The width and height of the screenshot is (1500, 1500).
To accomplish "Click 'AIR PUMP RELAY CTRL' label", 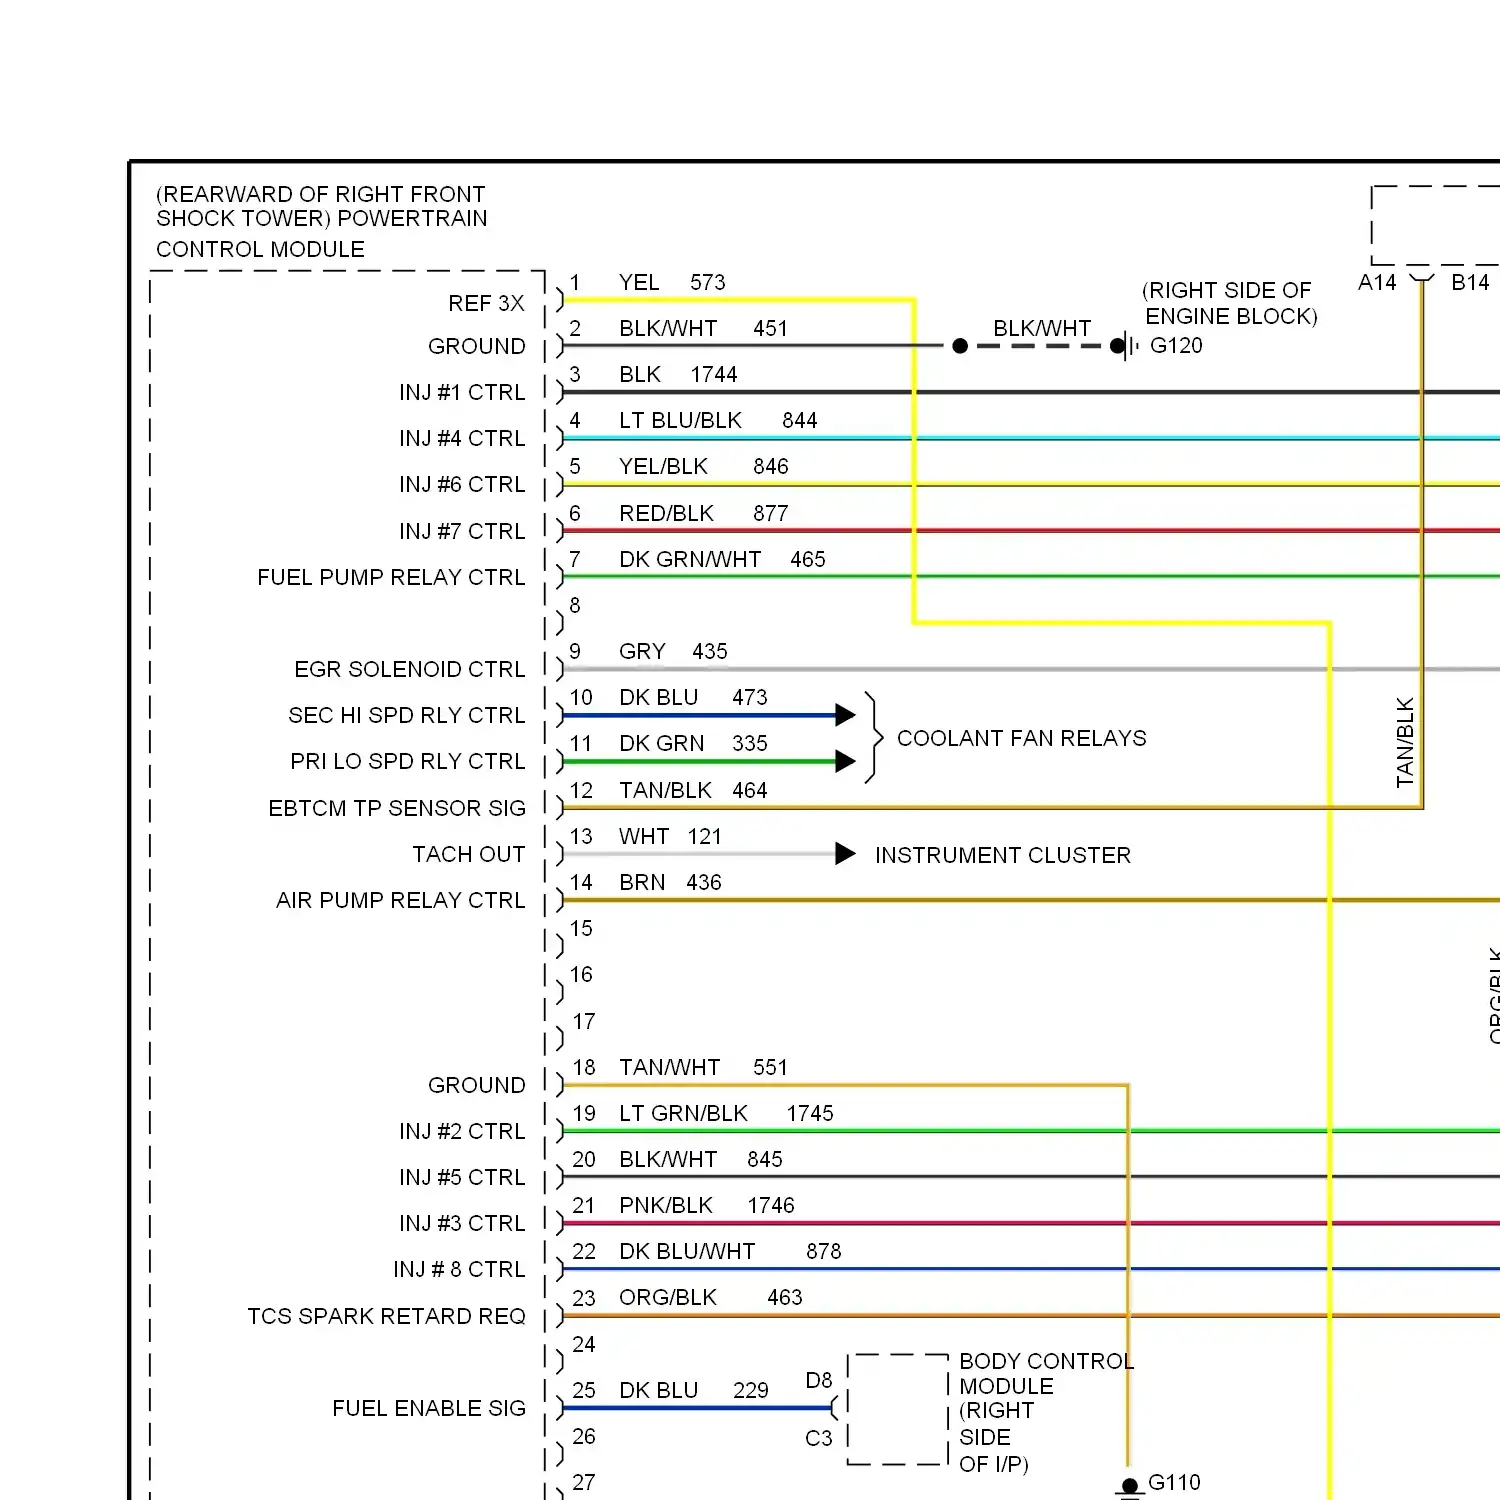I will [x=400, y=901].
